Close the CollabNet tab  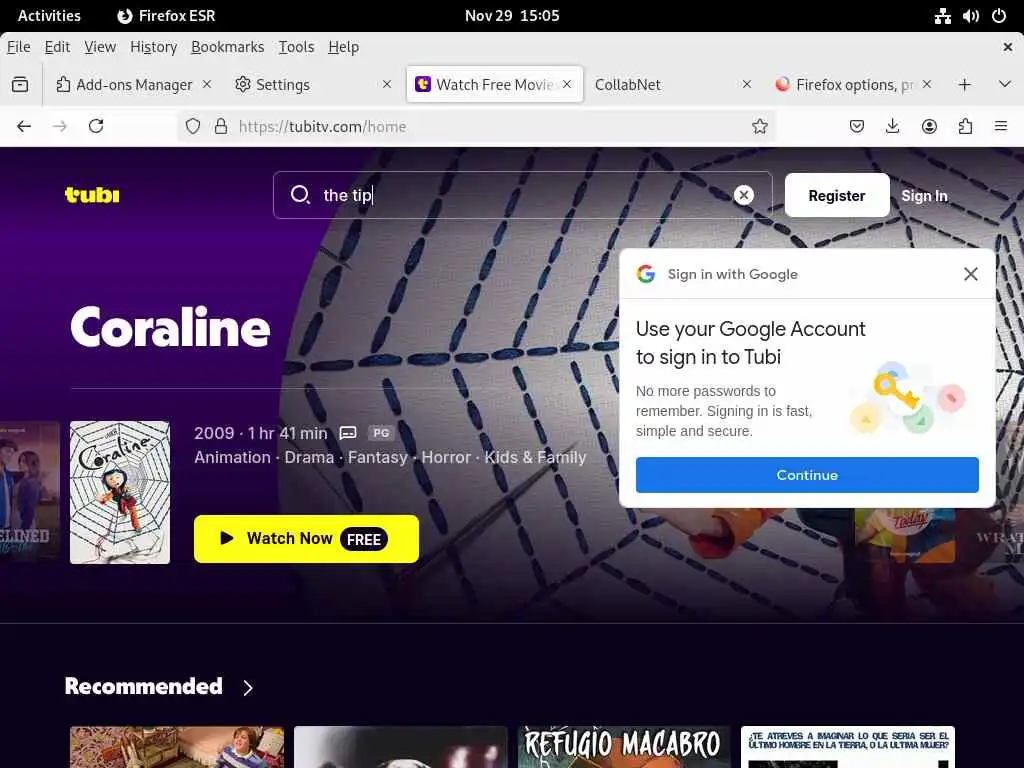pyautogui.click(x=747, y=84)
